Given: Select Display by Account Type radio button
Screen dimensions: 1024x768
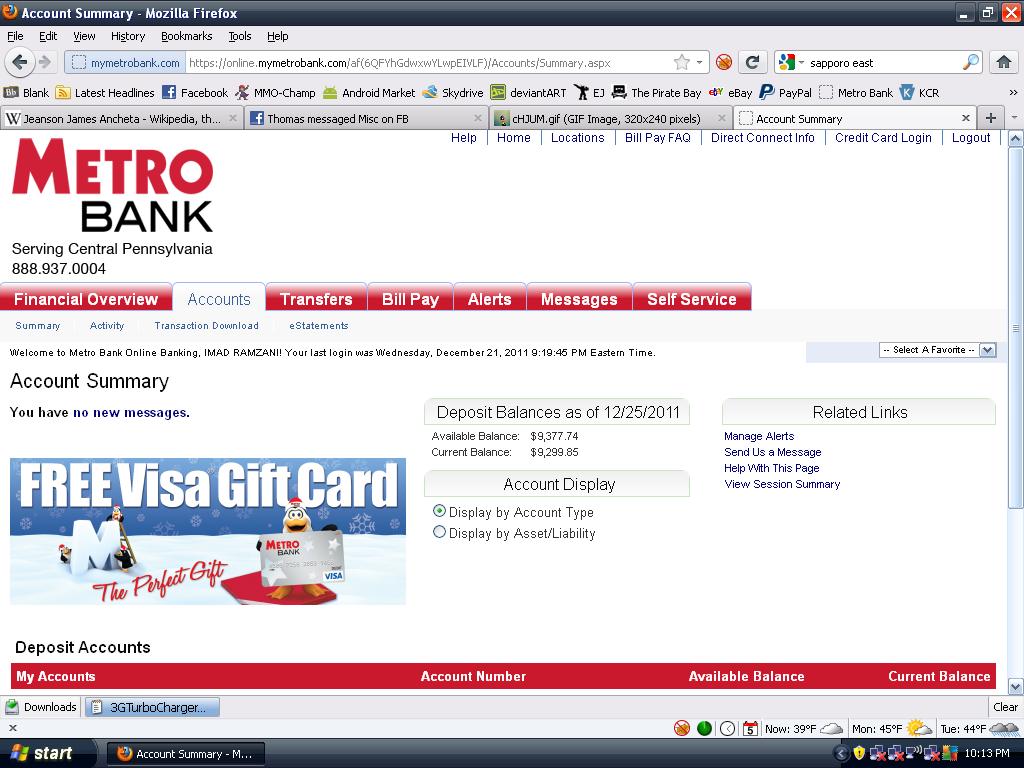Looking at the screenshot, I should (x=440, y=511).
